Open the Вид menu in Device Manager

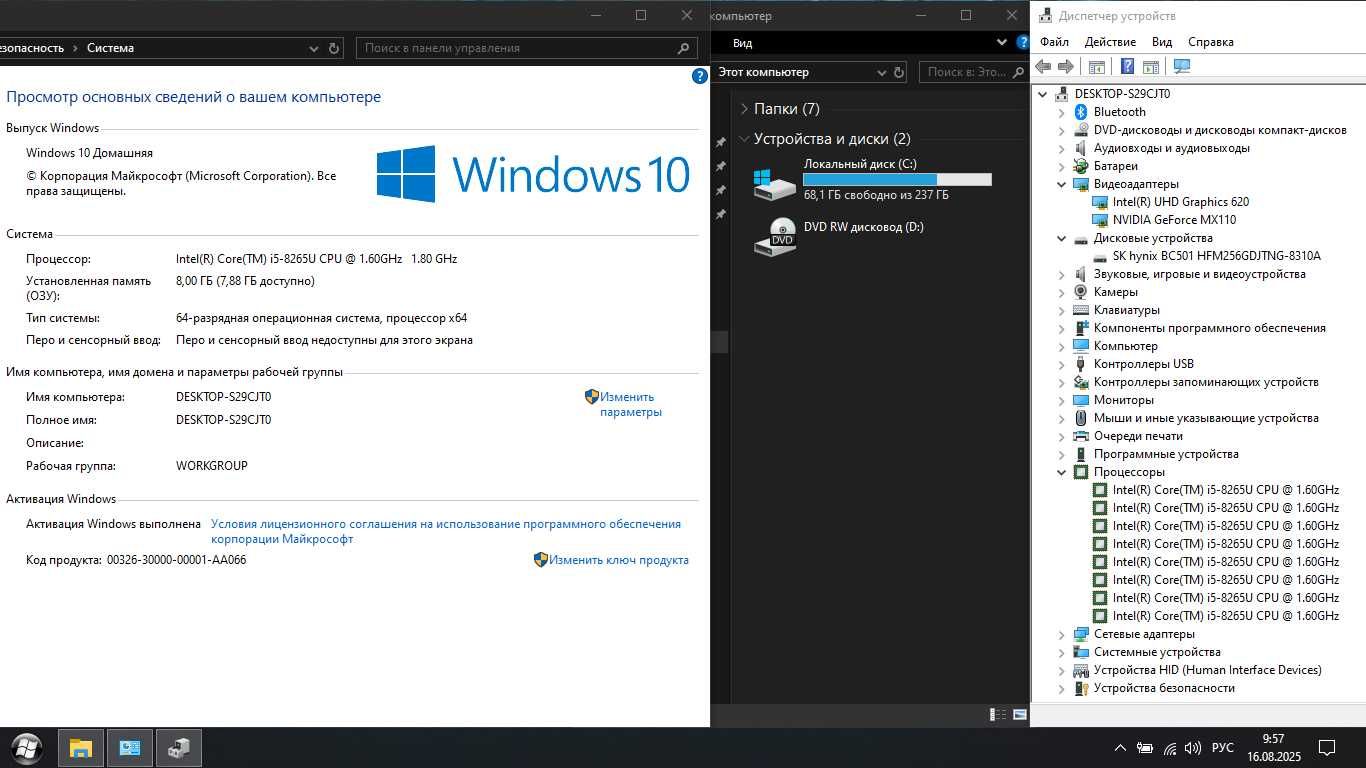click(x=1162, y=42)
